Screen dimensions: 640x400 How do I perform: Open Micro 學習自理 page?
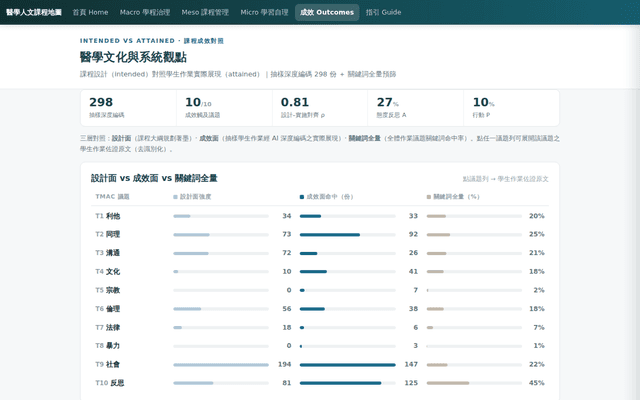264,12
